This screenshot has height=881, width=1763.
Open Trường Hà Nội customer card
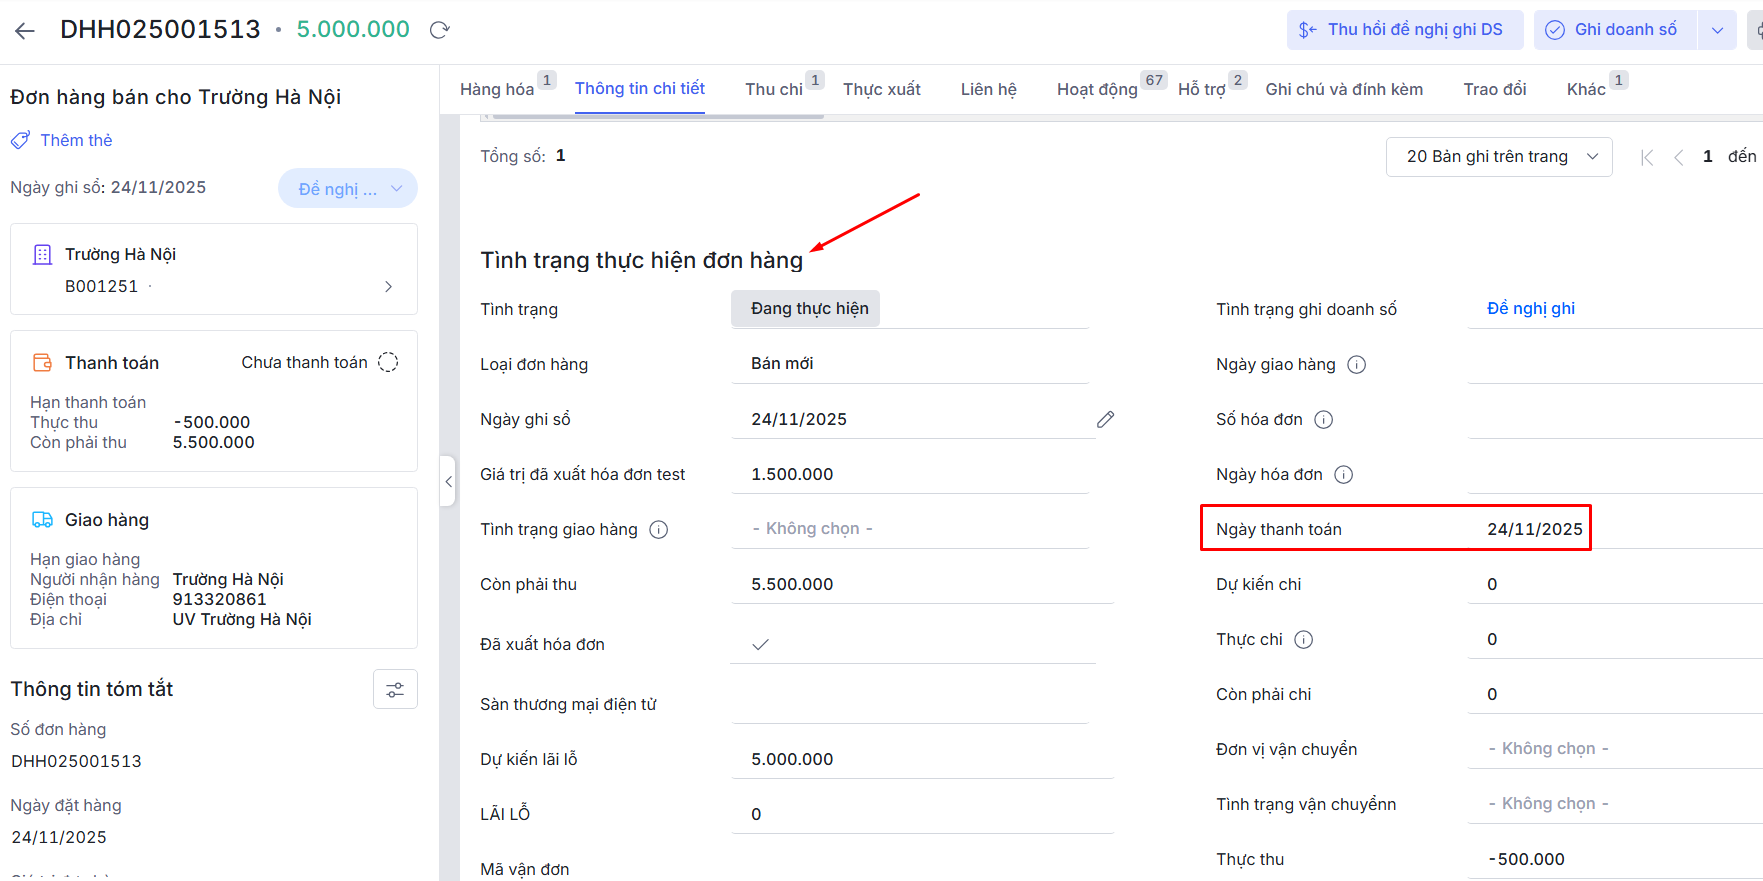coord(214,270)
